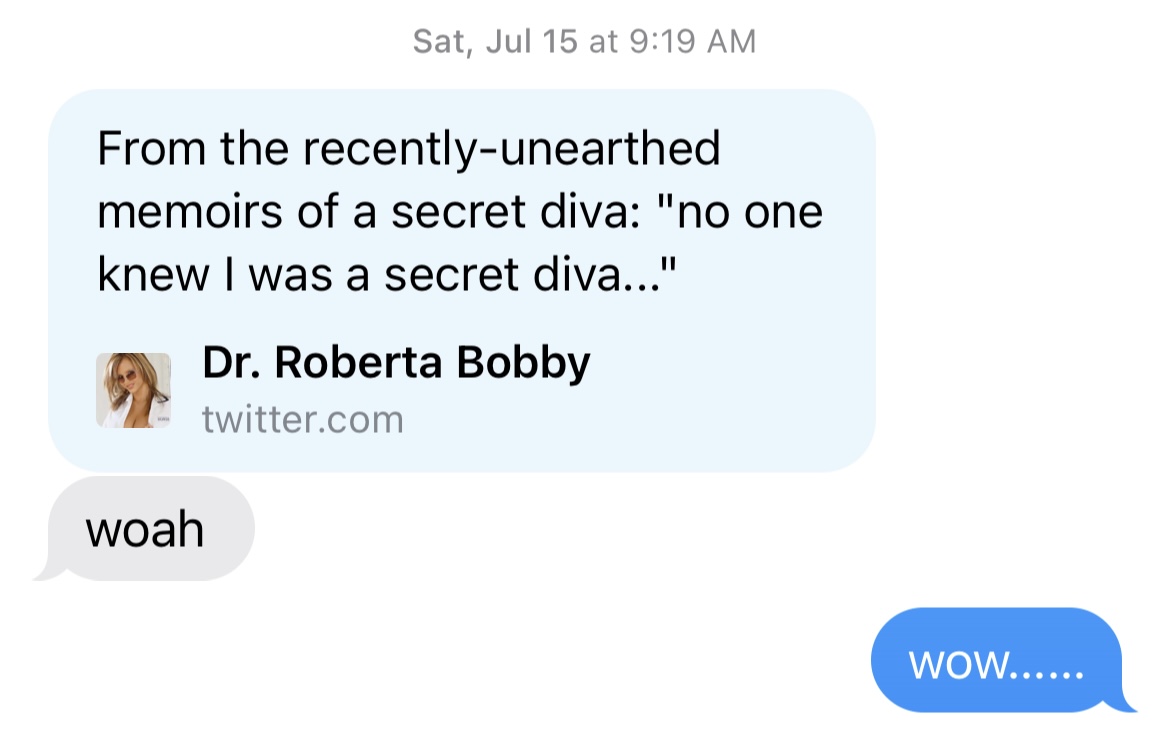Click the tail of the blue wow bubble

1125,704
